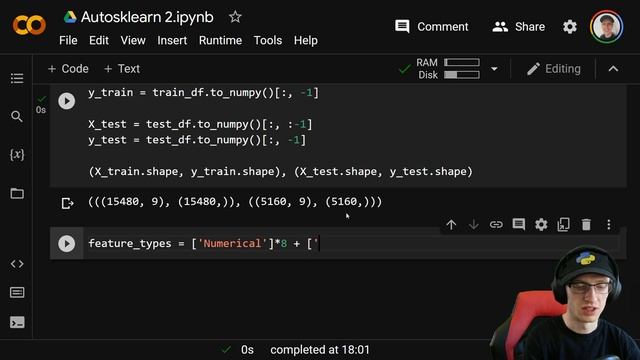
Task: Collapse the header with chevron up
Action: (613, 69)
